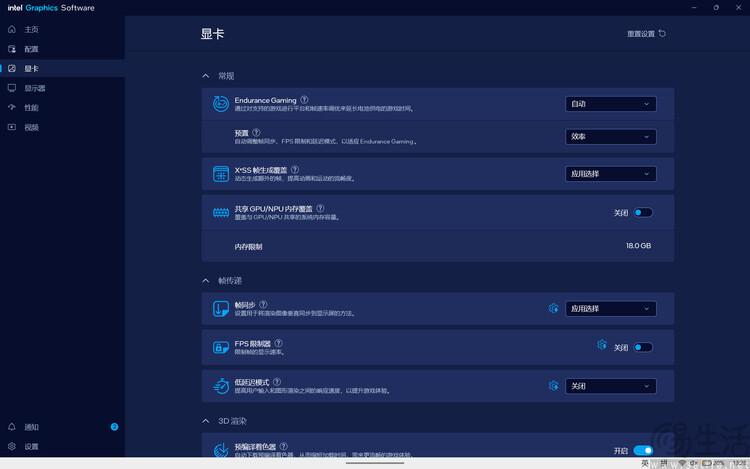The width and height of the screenshot is (750, 469).
Task: Click the taskbar 英 input language indicator
Action: pos(645,463)
